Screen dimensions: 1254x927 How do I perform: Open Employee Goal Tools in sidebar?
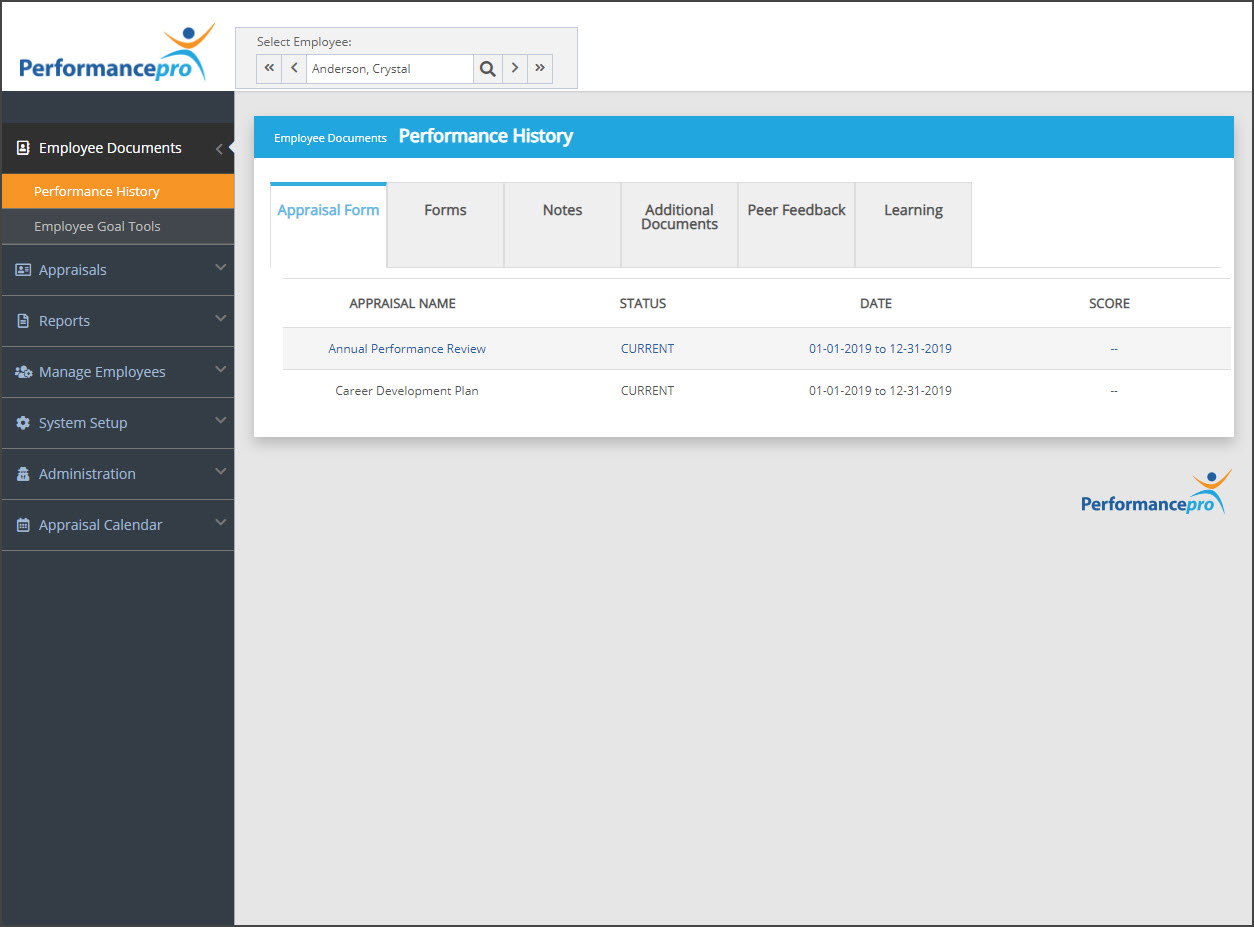click(x=97, y=226)
